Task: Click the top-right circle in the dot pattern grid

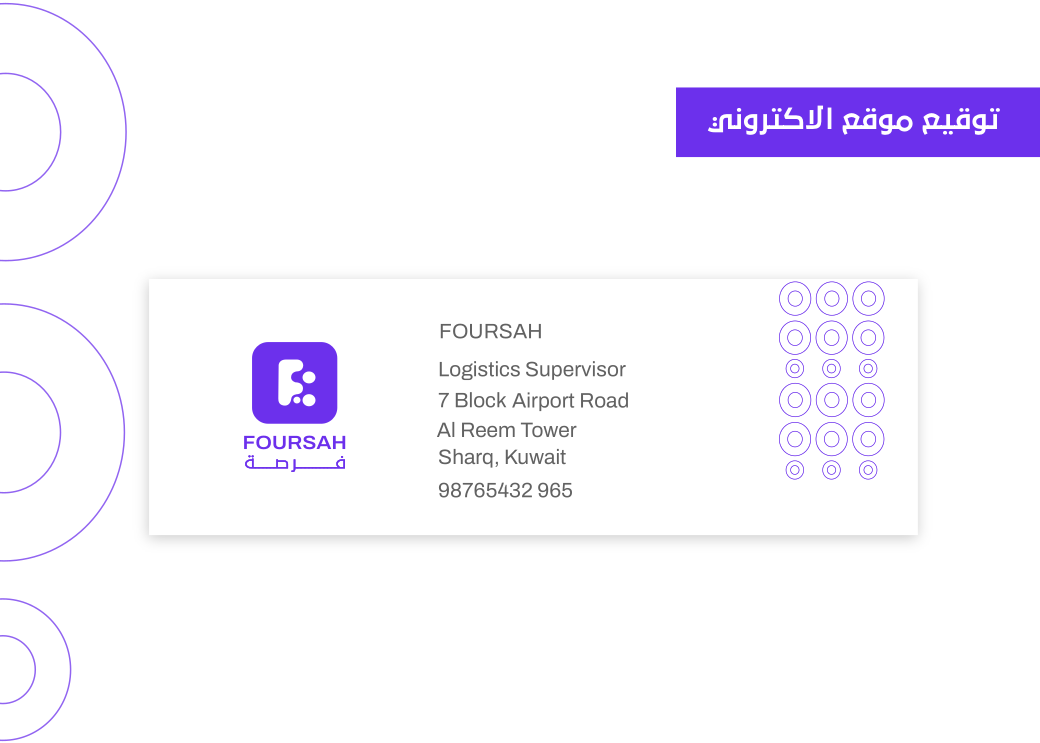Action: (x=868, y=298)
